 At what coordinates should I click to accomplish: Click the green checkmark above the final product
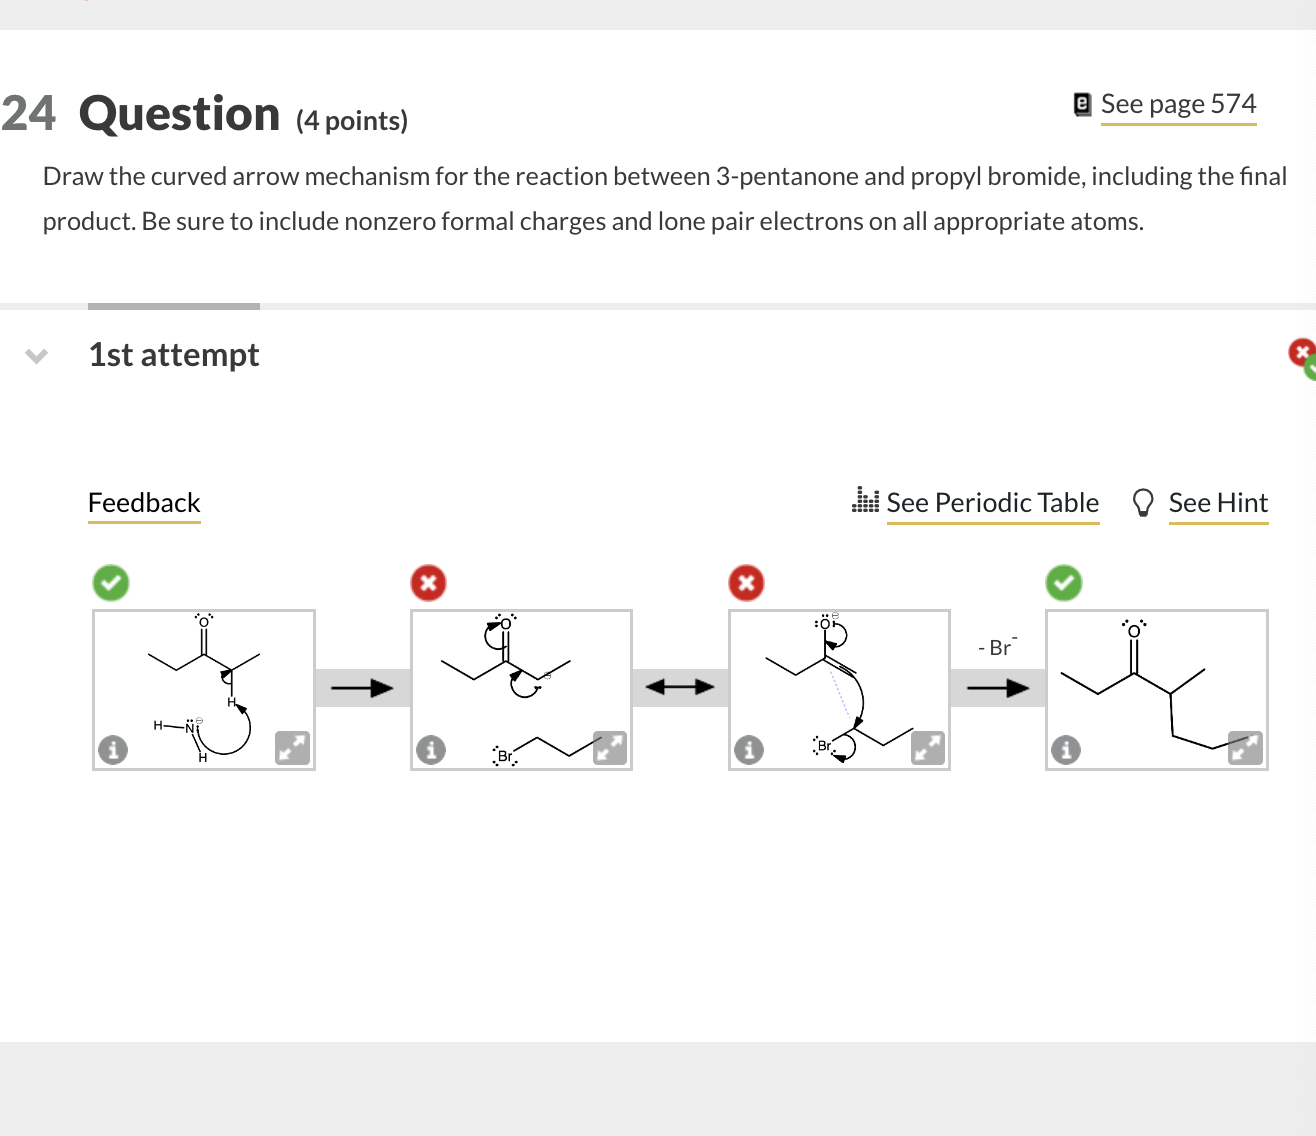coord(1063,582)
